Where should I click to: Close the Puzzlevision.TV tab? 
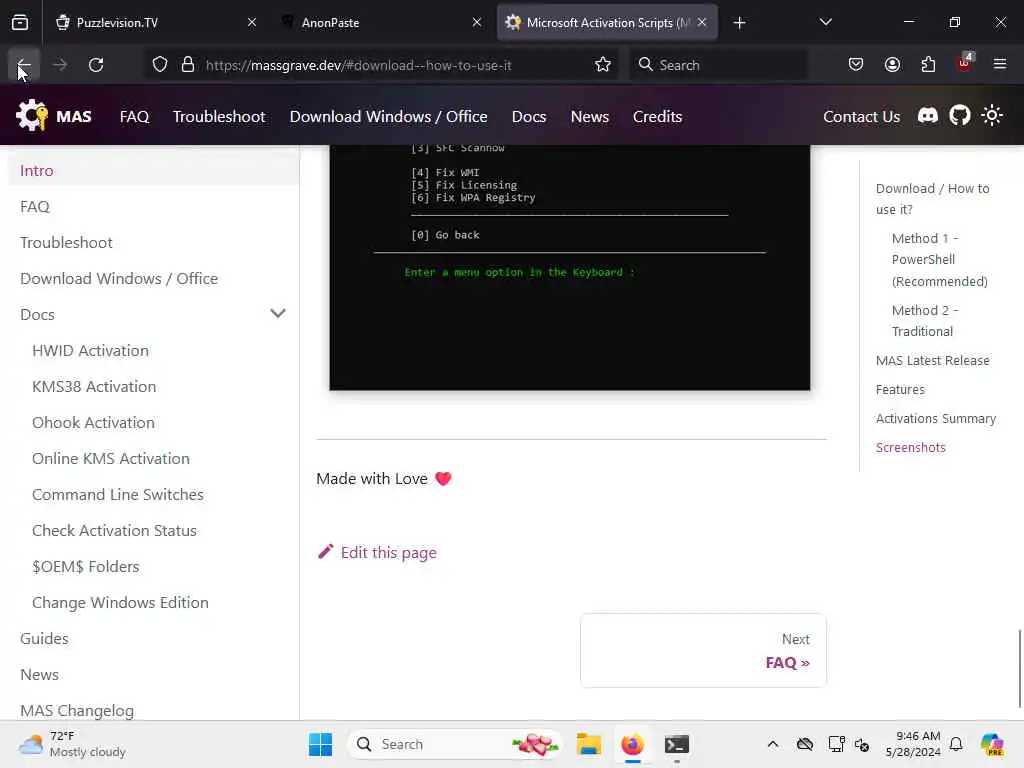coord(251,23)
